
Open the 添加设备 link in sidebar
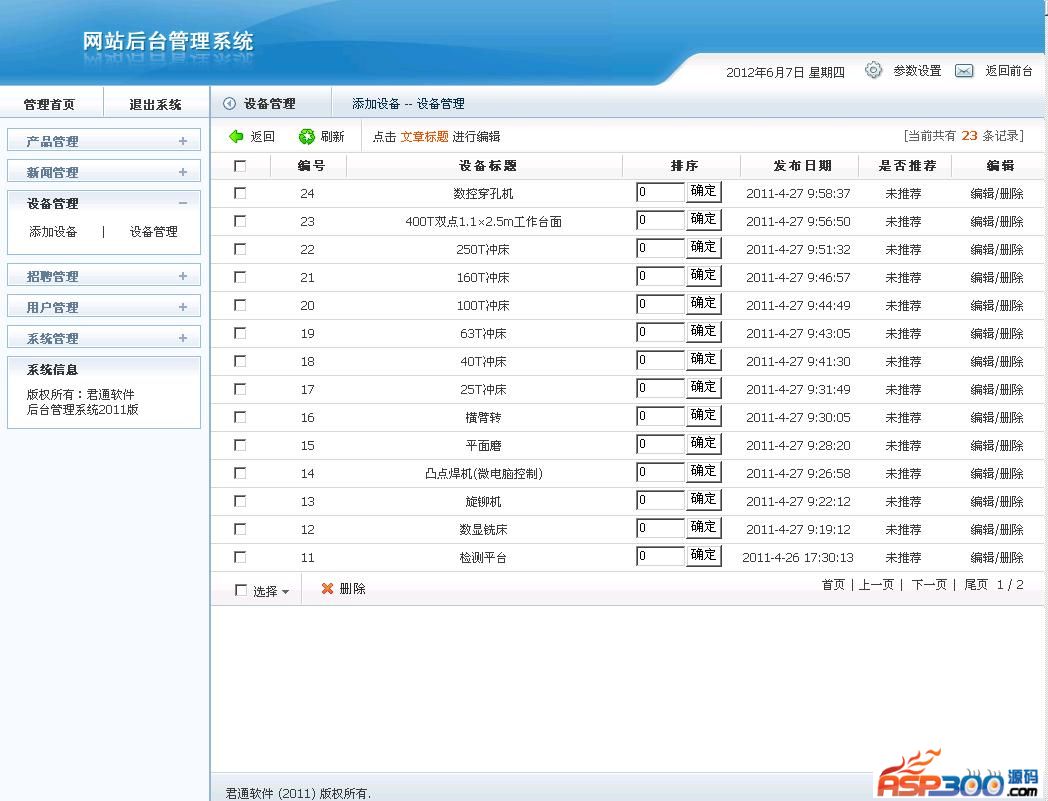53,232
